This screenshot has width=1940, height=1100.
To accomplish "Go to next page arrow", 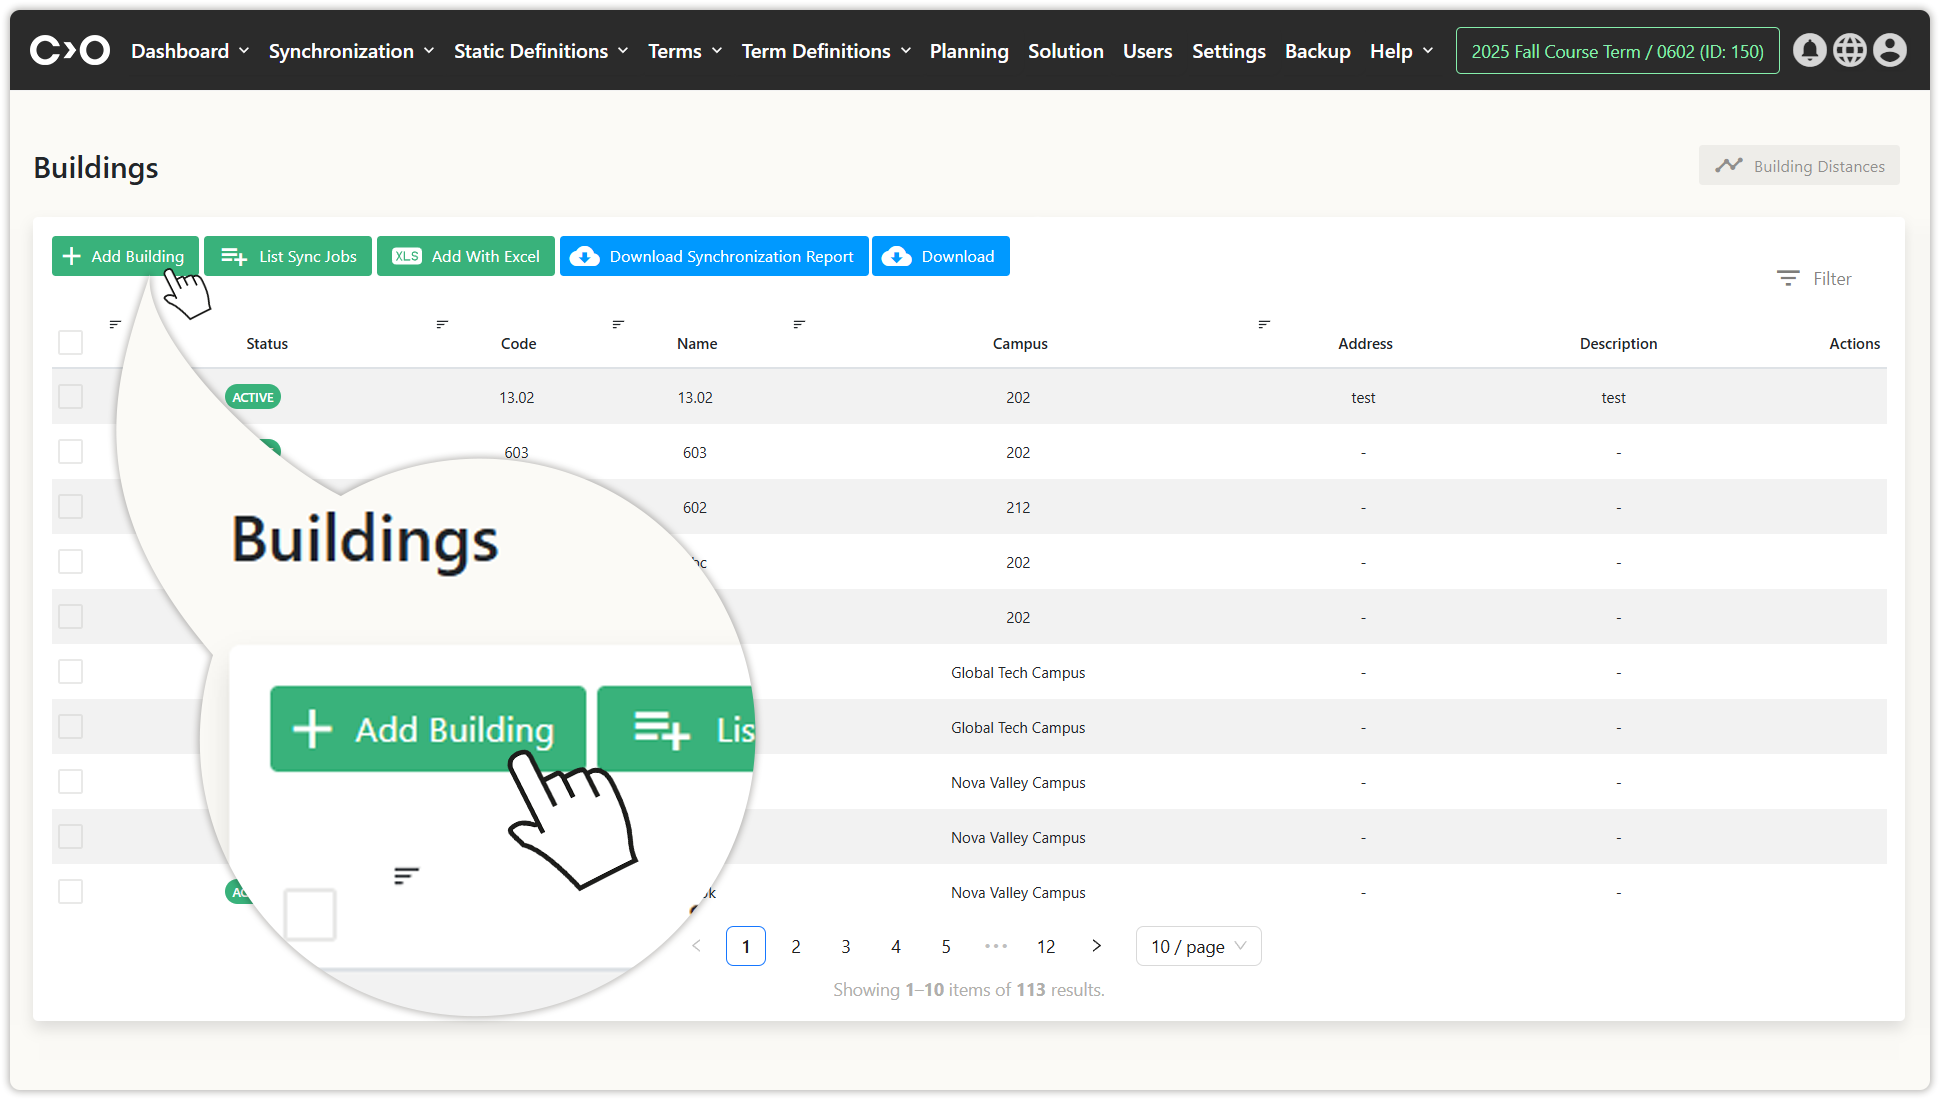I will (1096, 946).
